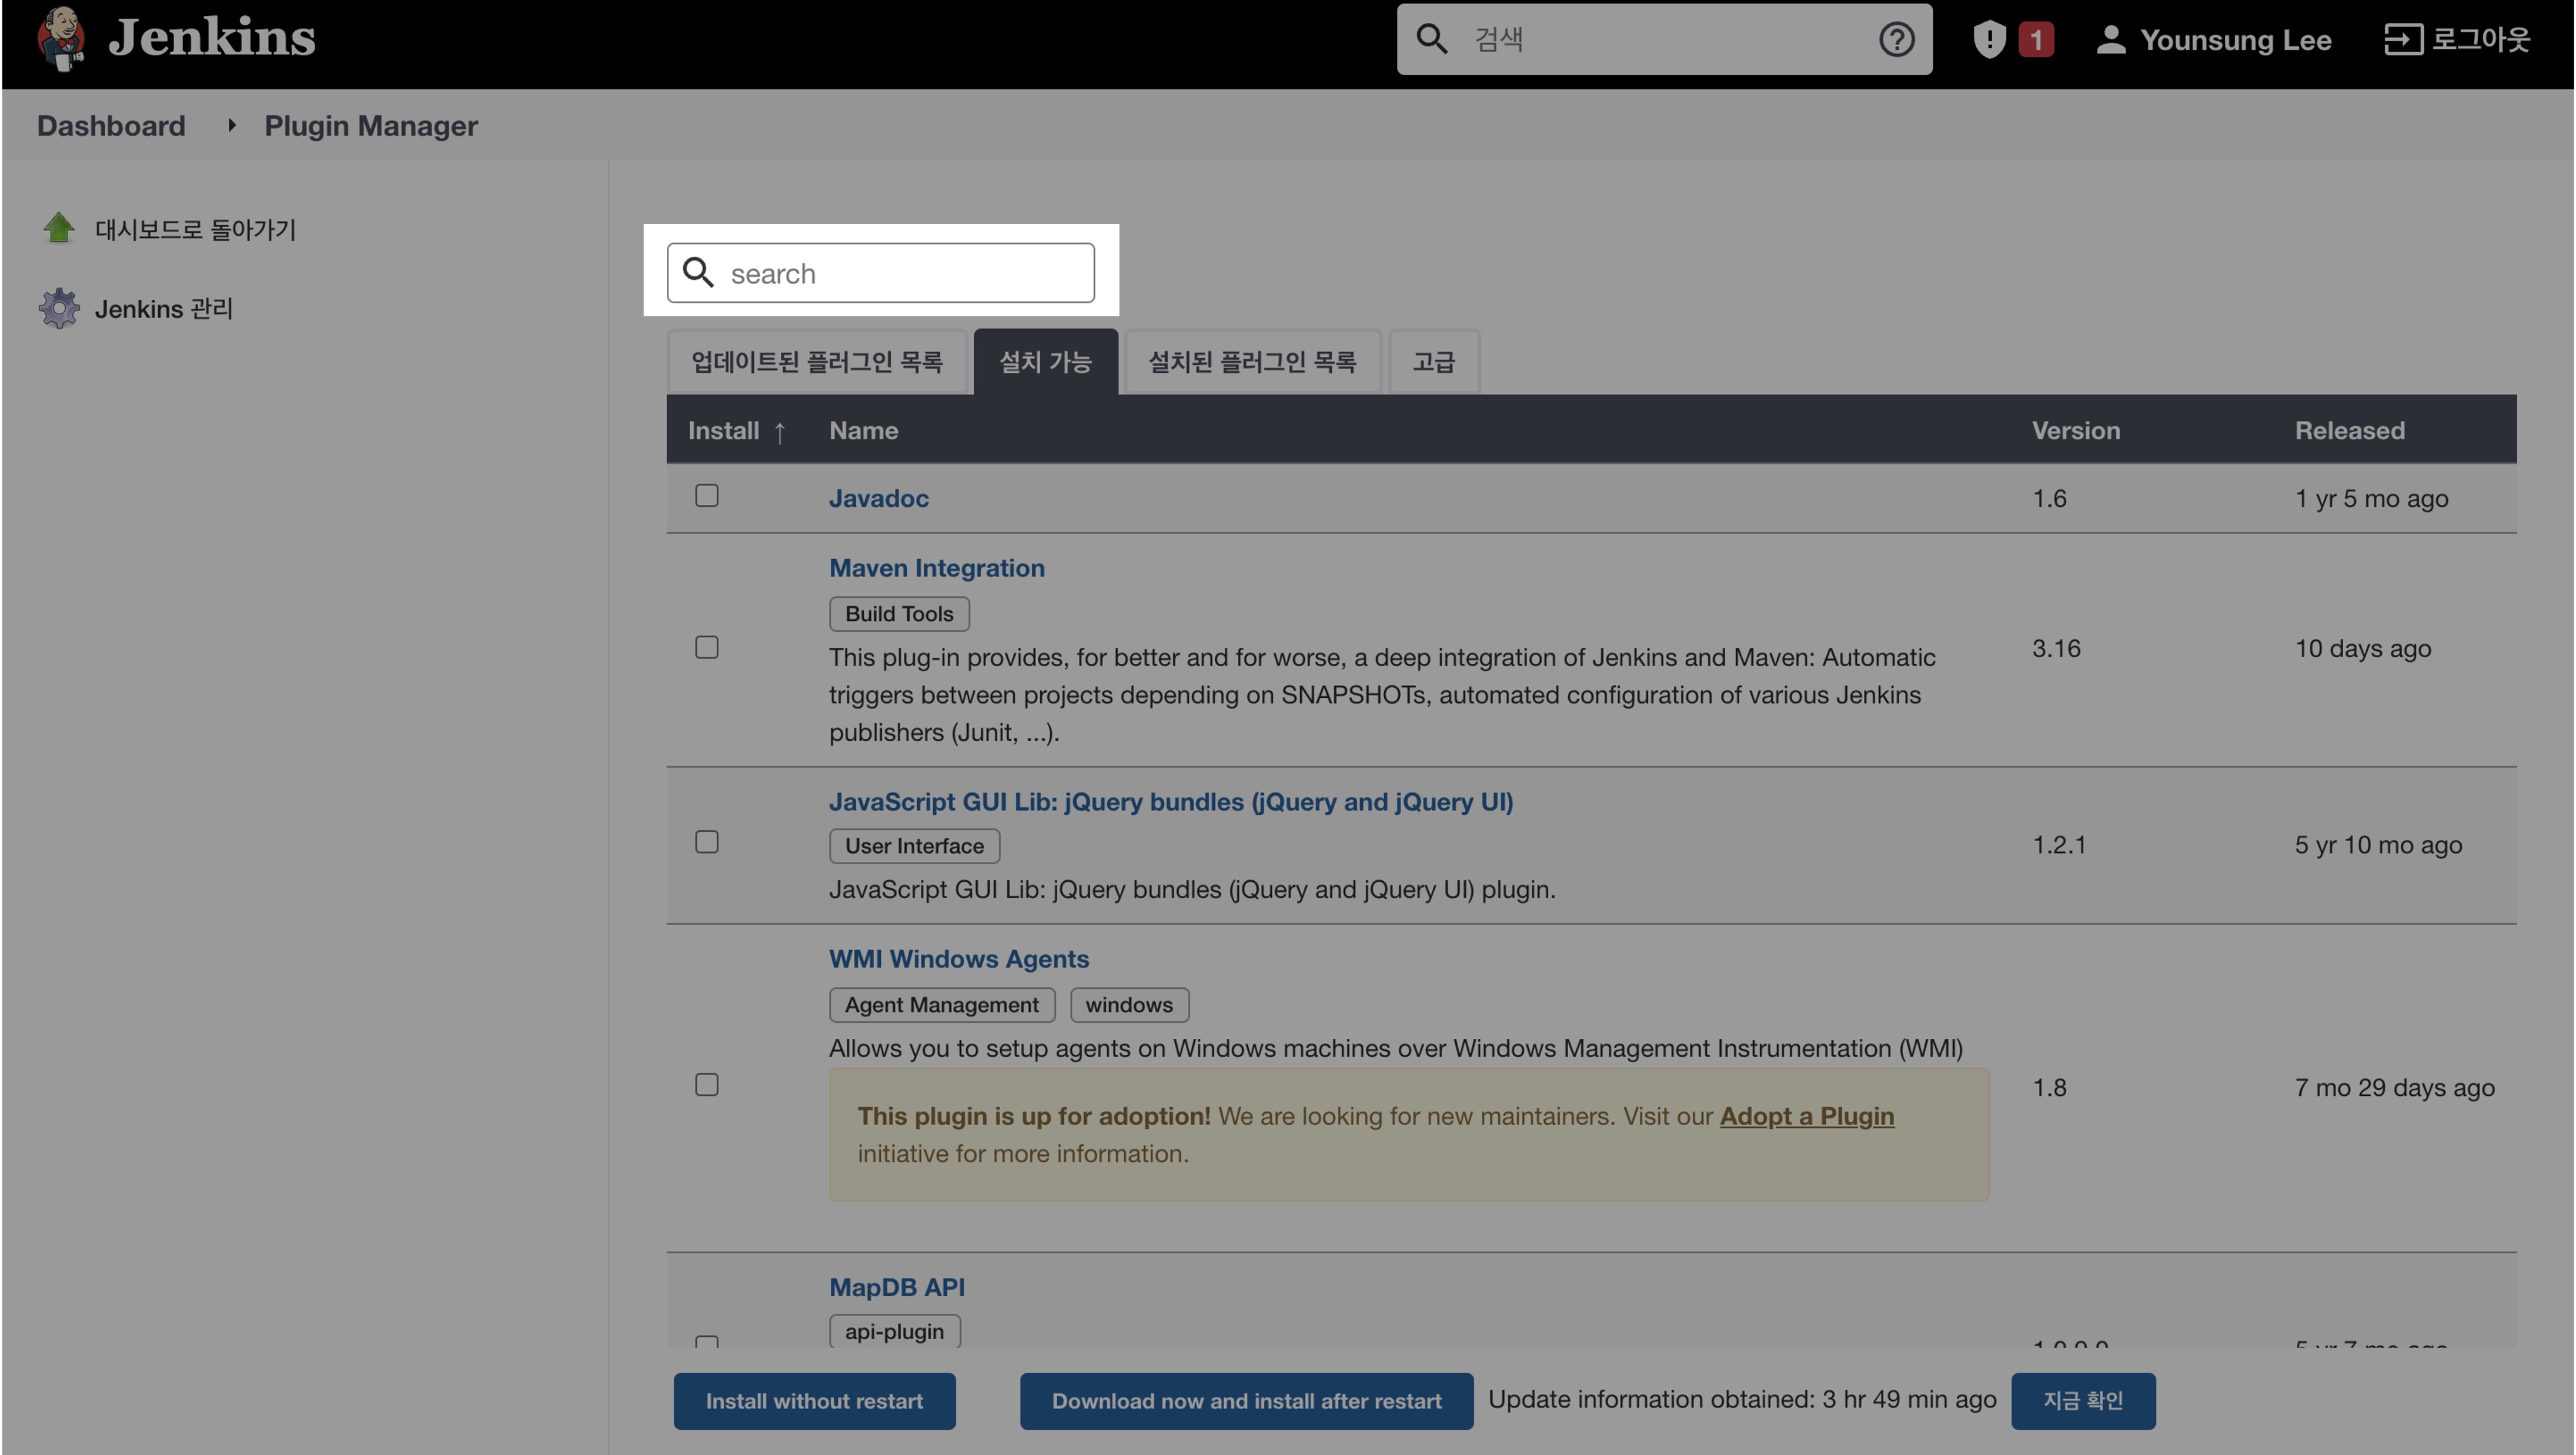Tick the WMI Windows Agents checkbox

click(x=707, y=1085)
